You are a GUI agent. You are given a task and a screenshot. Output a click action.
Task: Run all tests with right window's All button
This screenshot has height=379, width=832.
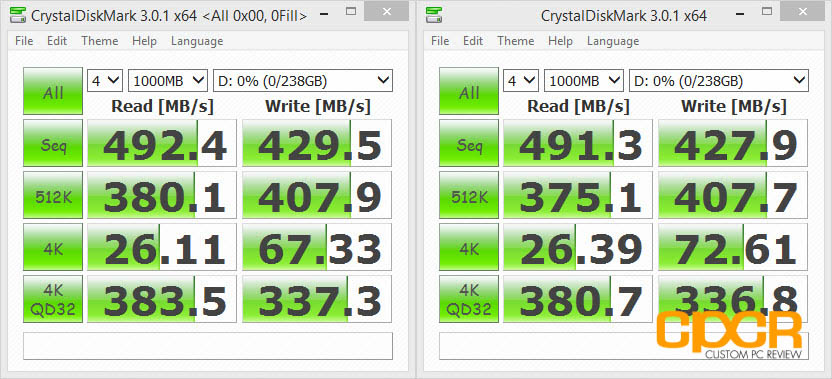click(x=469, y=91)
